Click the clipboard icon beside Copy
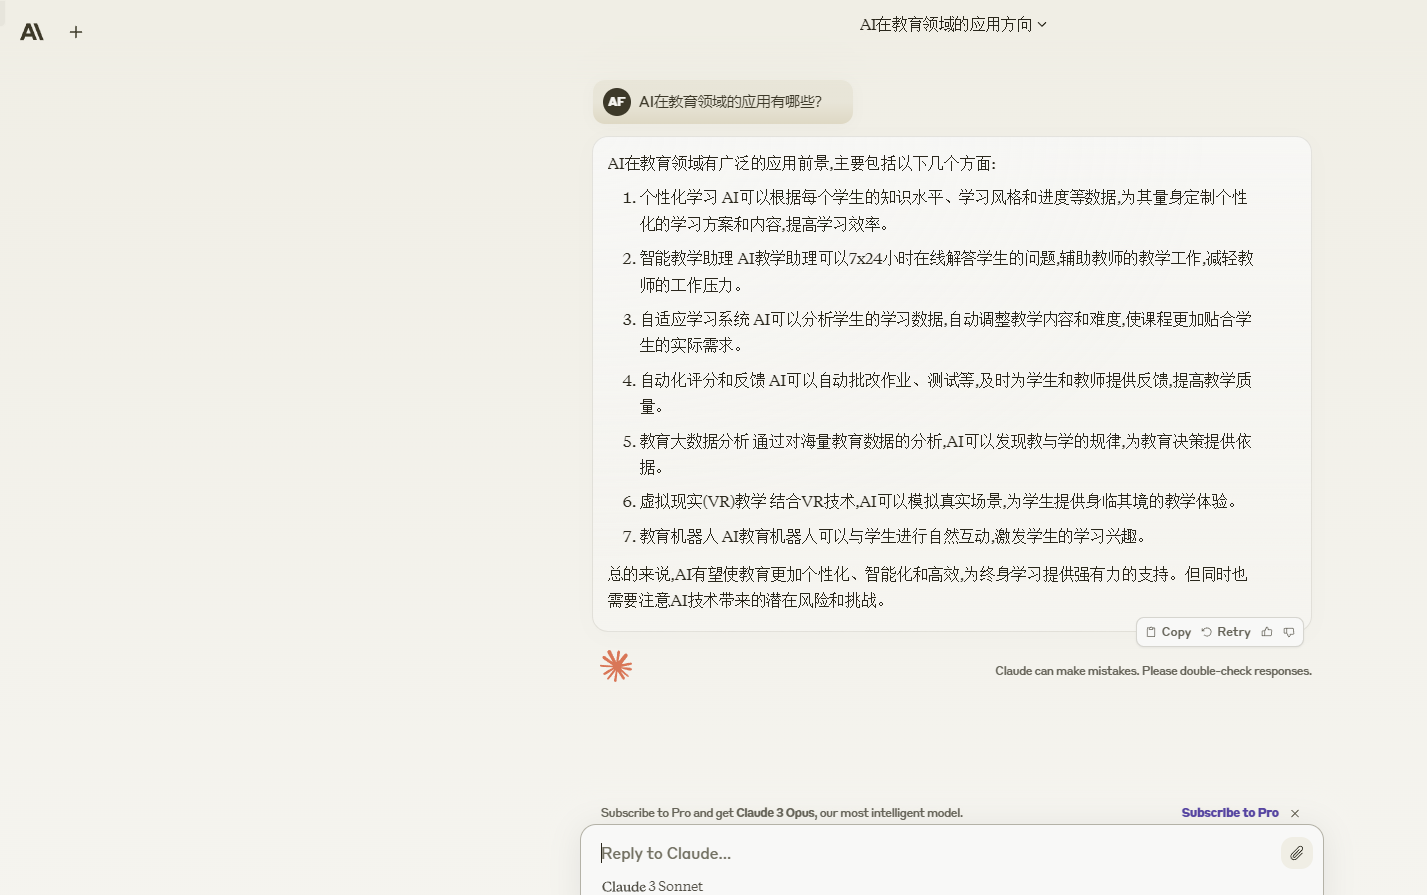Viewport: 1427px width, 895px height. click(x=1153, y=631)
